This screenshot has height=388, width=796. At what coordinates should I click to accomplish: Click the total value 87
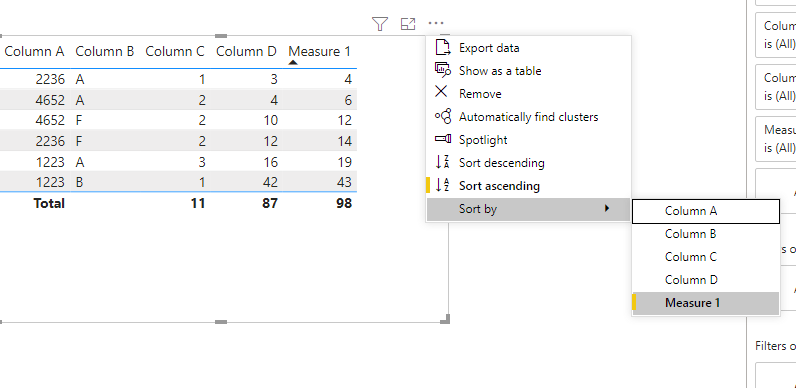point(270,203)
